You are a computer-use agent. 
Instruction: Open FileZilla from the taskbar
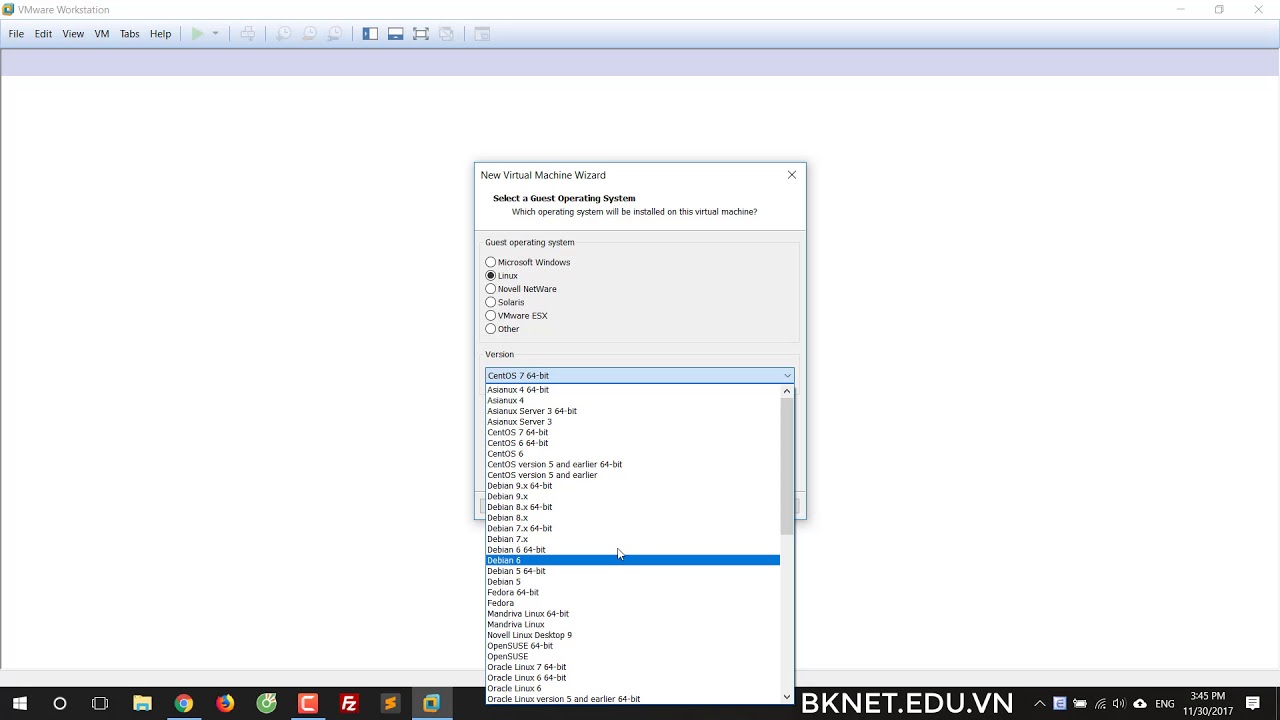pos(349,704)
